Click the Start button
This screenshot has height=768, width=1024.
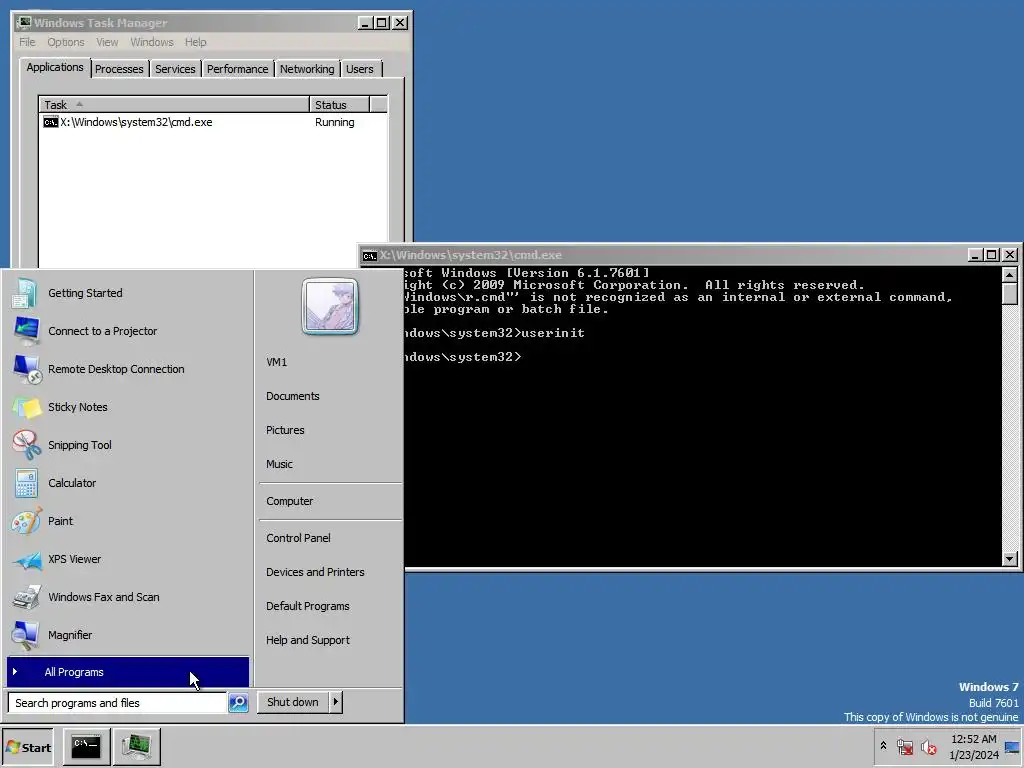click(27, 747)
